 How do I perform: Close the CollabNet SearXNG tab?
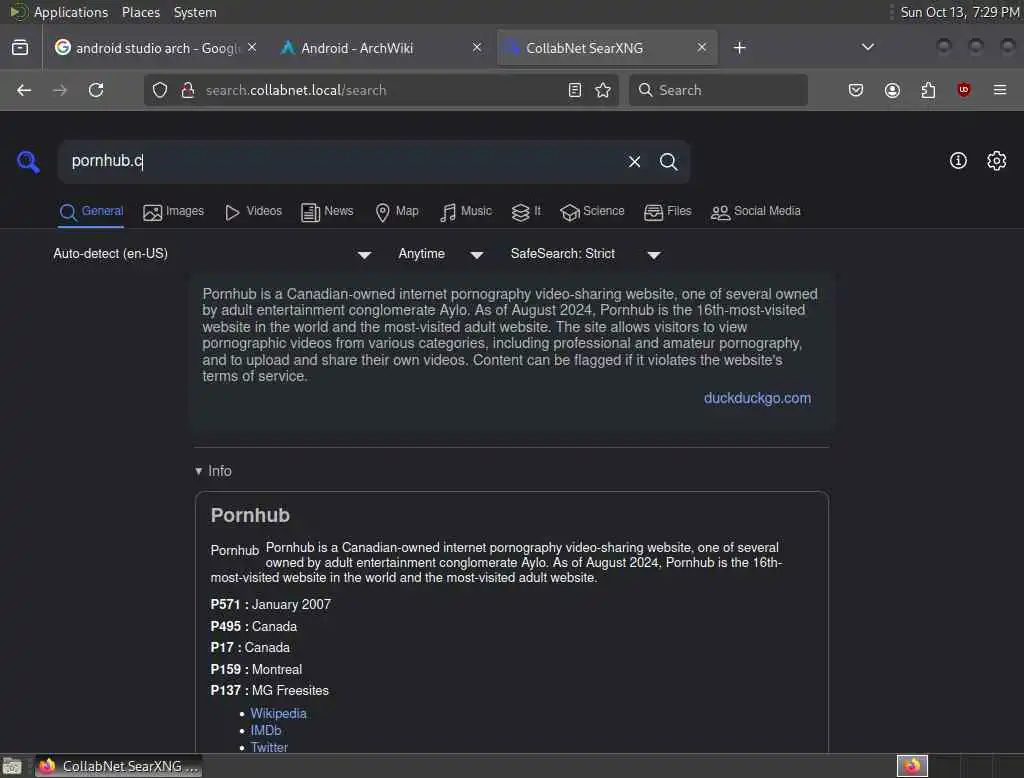(701, 48)
